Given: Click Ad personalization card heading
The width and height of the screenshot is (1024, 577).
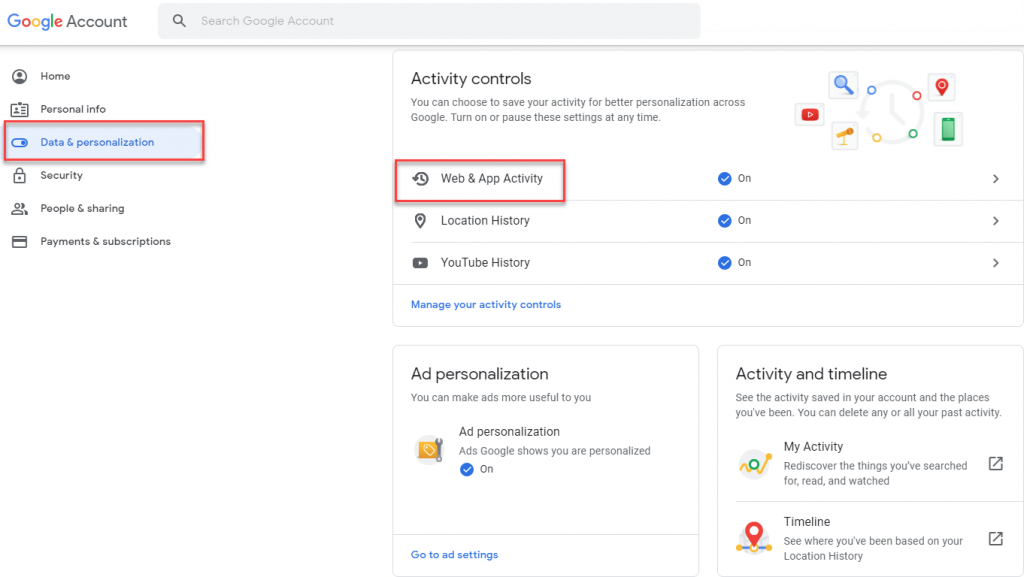Looking at the screenshot, I should [x=479, y=374].
